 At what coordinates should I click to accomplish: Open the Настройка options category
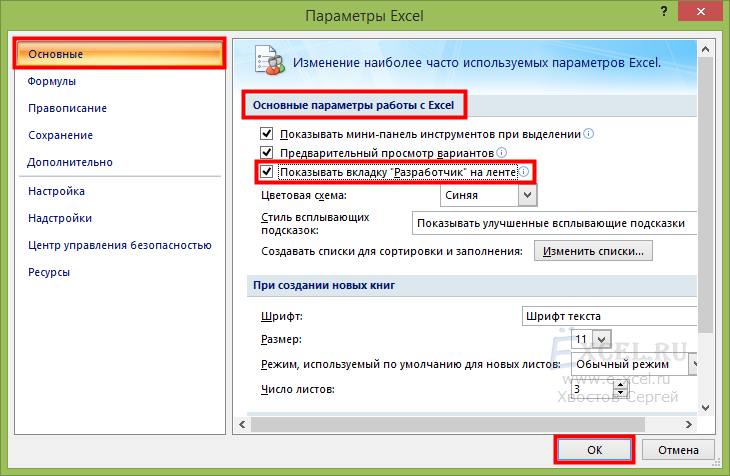pos(56,191)
